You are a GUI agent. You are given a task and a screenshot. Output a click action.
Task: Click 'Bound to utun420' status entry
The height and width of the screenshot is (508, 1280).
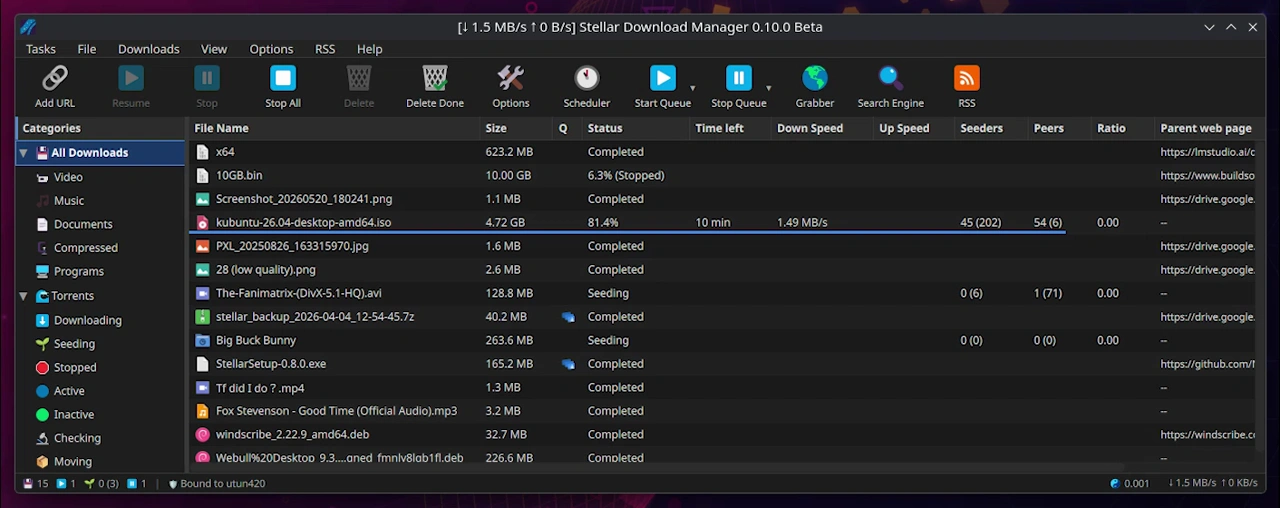point(216,484)
